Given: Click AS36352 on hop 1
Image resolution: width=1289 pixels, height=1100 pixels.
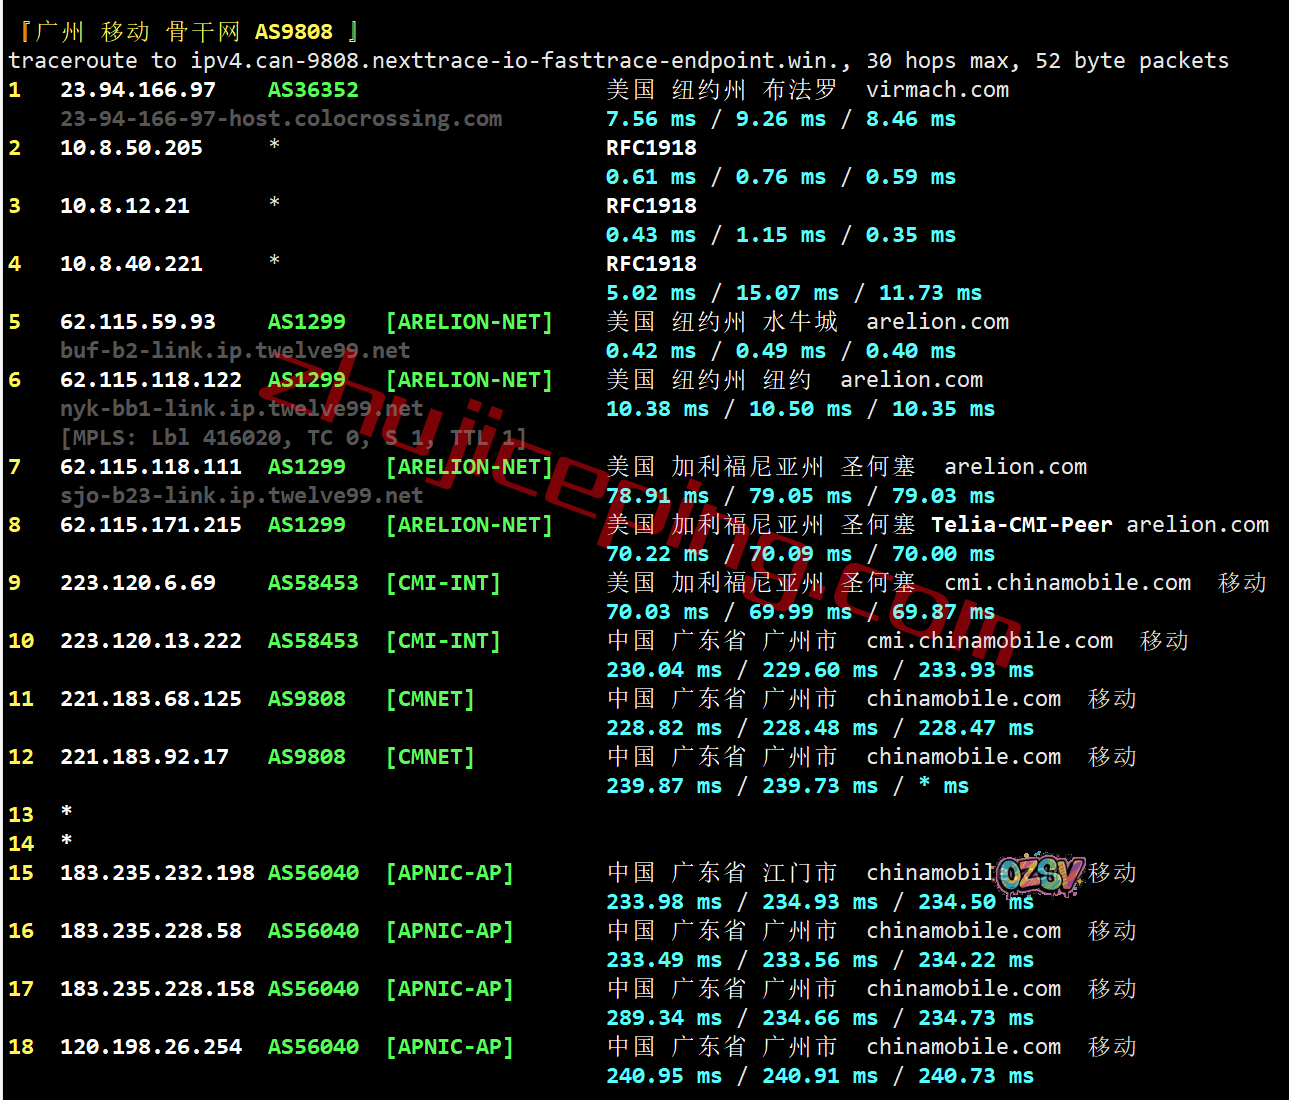Looking at the screenshot, I should pos(313,90).
